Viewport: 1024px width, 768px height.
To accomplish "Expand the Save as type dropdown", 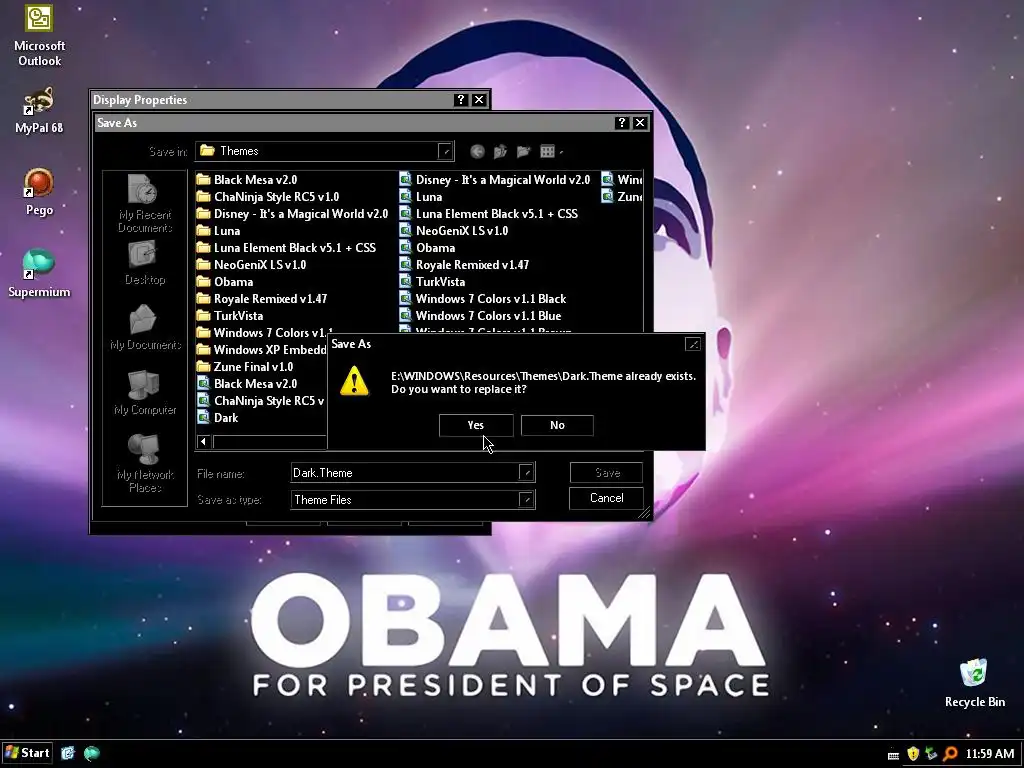I will [526, 500].
